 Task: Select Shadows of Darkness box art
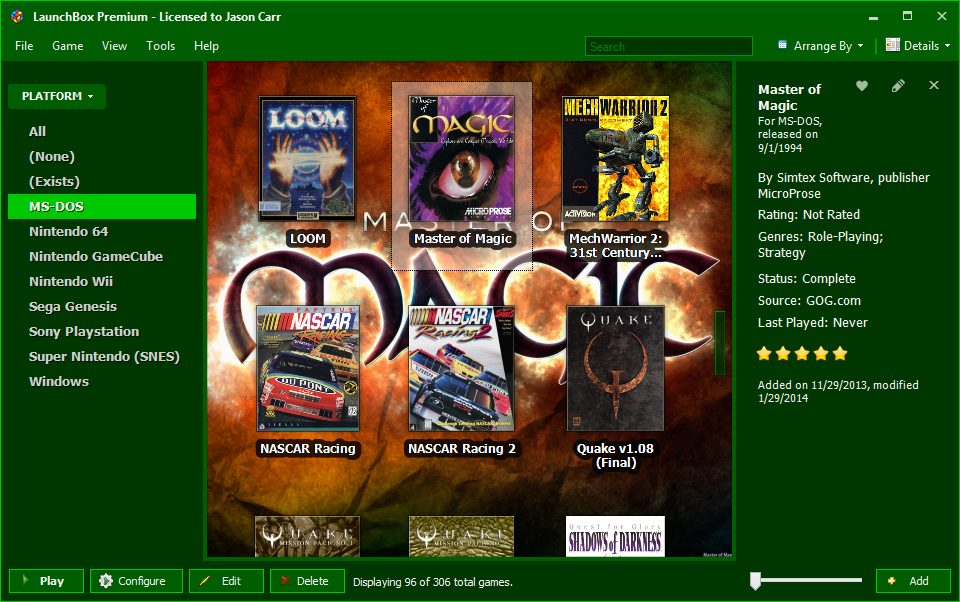(x=615, y=536)
